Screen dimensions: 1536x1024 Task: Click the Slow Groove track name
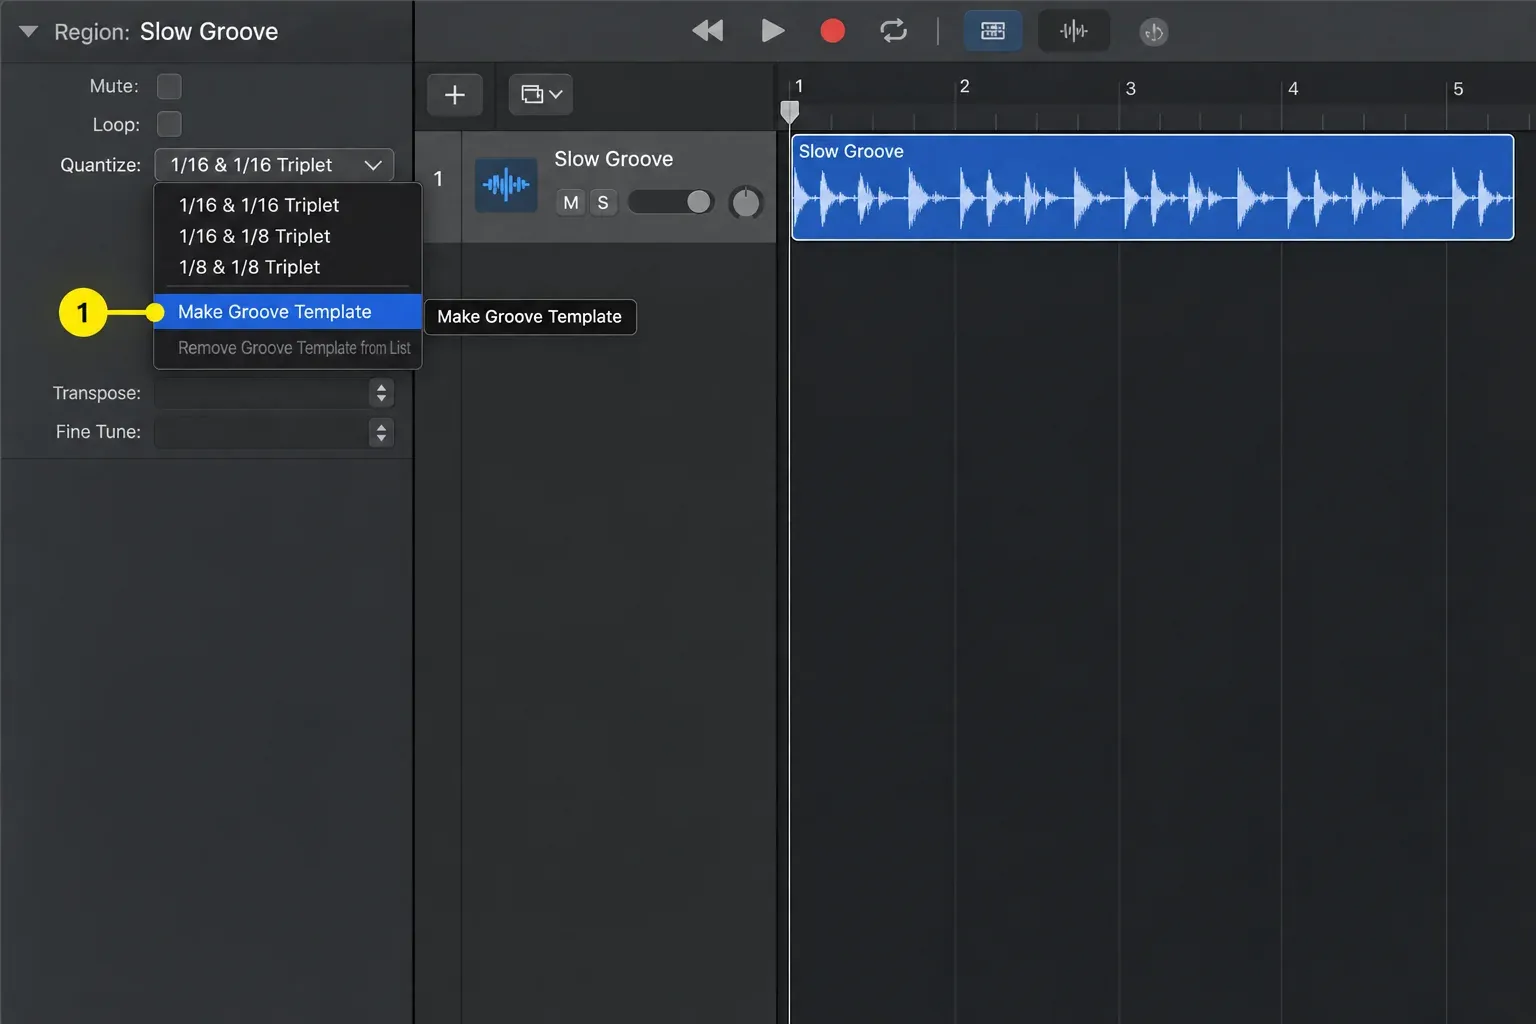[x=613, y=159]
